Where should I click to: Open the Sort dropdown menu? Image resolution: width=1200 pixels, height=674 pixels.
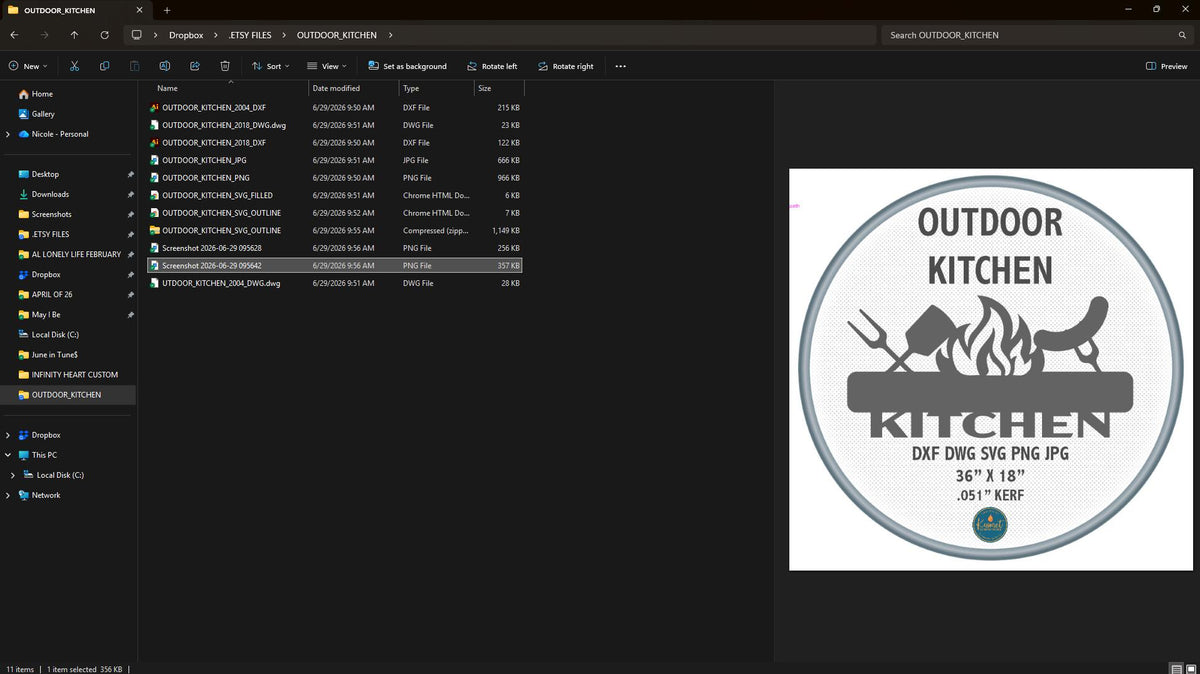click(x=269, y=66)
